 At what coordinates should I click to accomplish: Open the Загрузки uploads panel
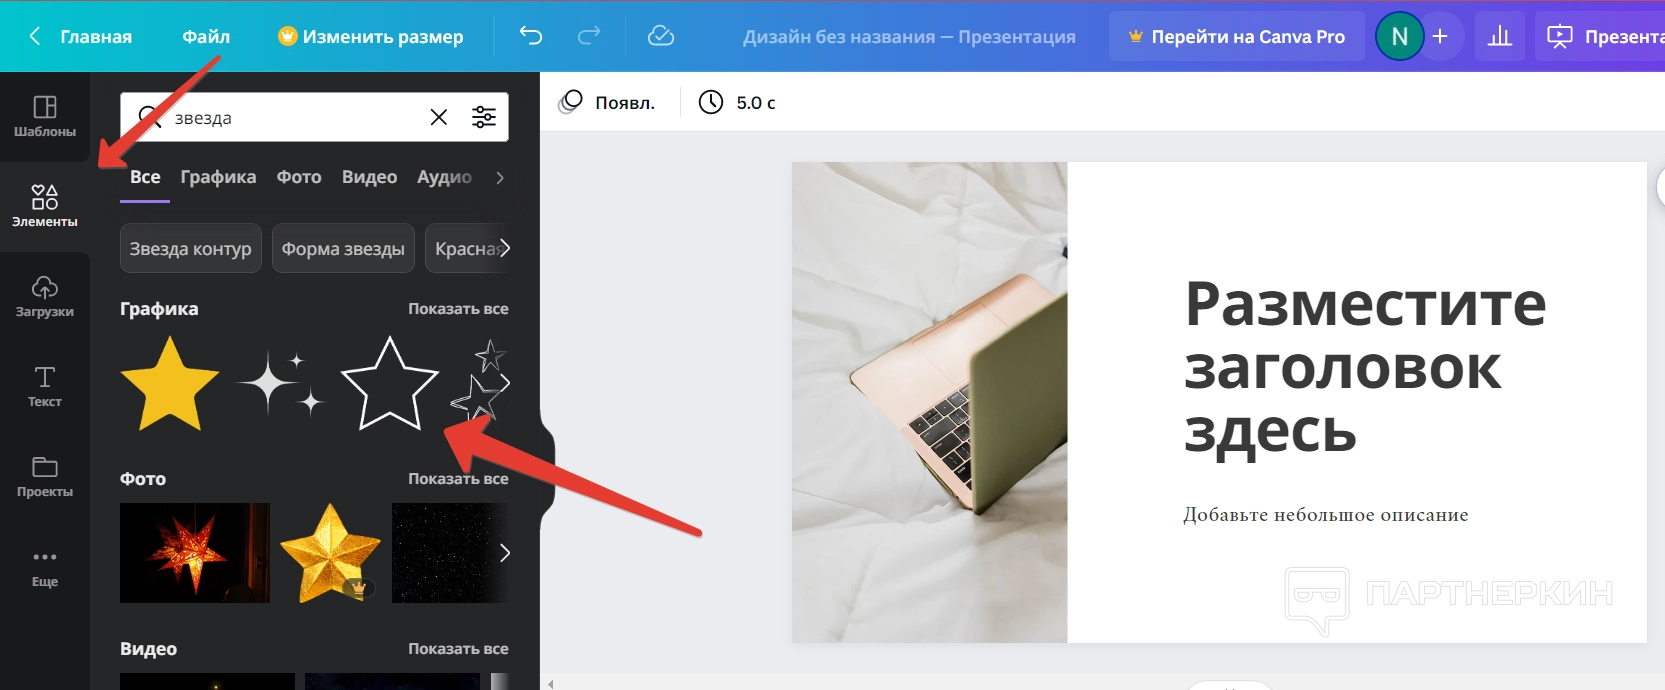point(44,296)
